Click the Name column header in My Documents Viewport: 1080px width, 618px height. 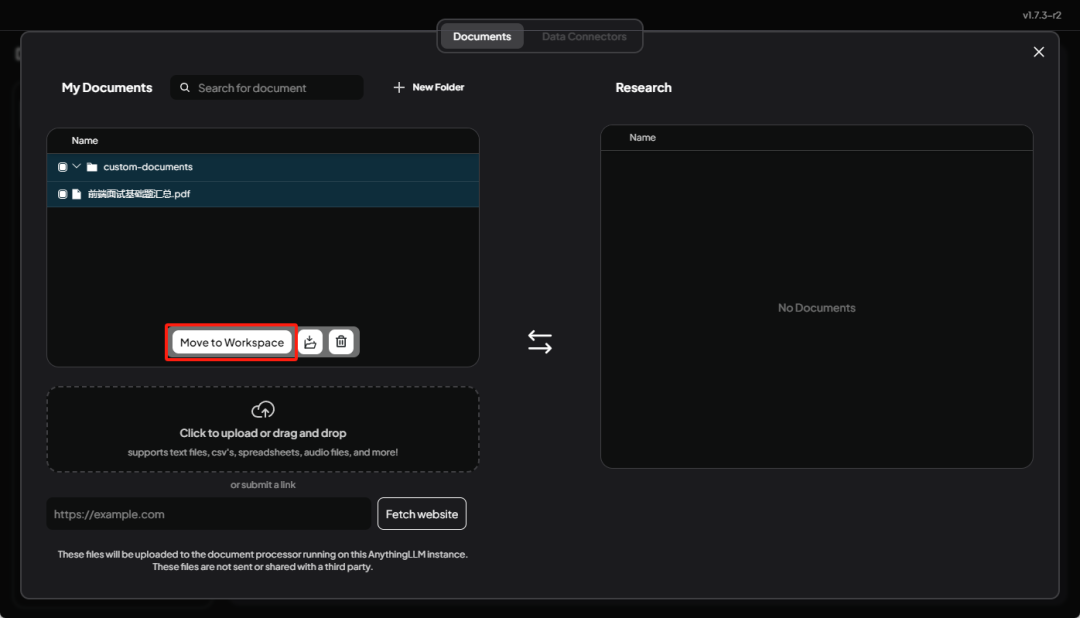(85, 141)
